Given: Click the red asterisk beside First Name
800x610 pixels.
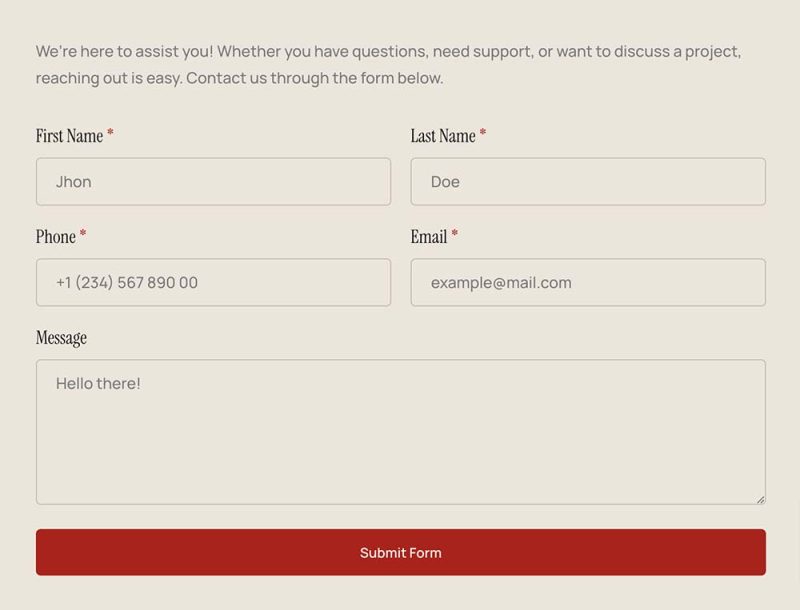Looking at the screenshot, I should (x=110, y=135).
